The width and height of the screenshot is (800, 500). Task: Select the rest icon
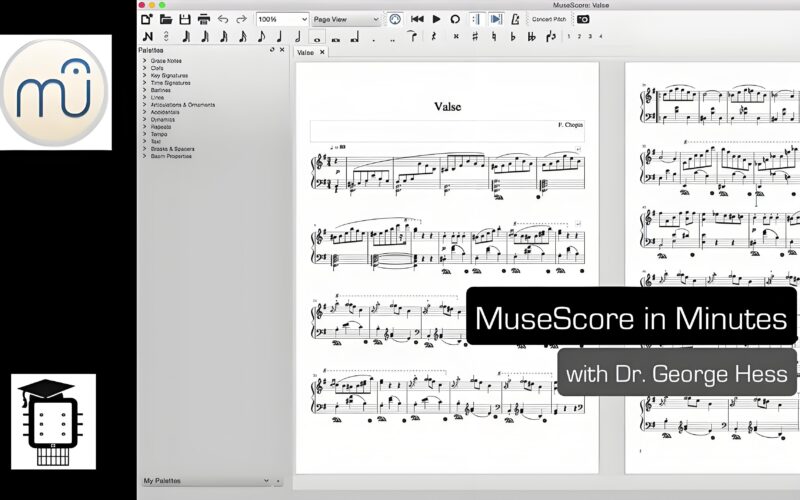(434, 36)
